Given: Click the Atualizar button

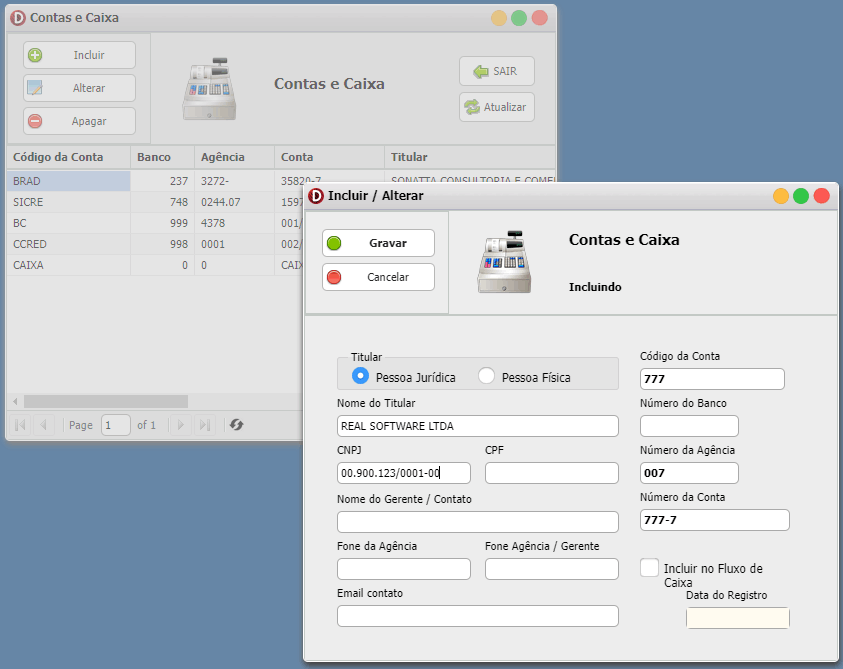Looking at the screenshot, I should point(496,107).
